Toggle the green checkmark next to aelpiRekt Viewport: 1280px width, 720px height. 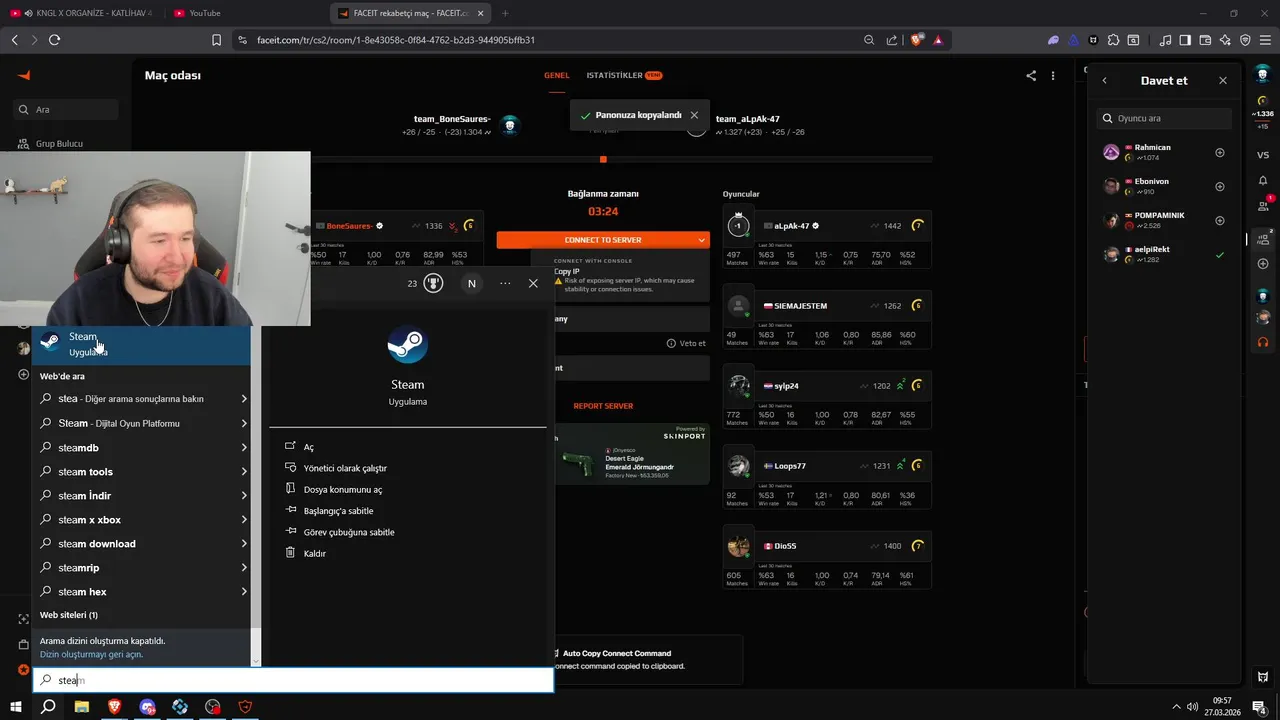coord(1219,255)
